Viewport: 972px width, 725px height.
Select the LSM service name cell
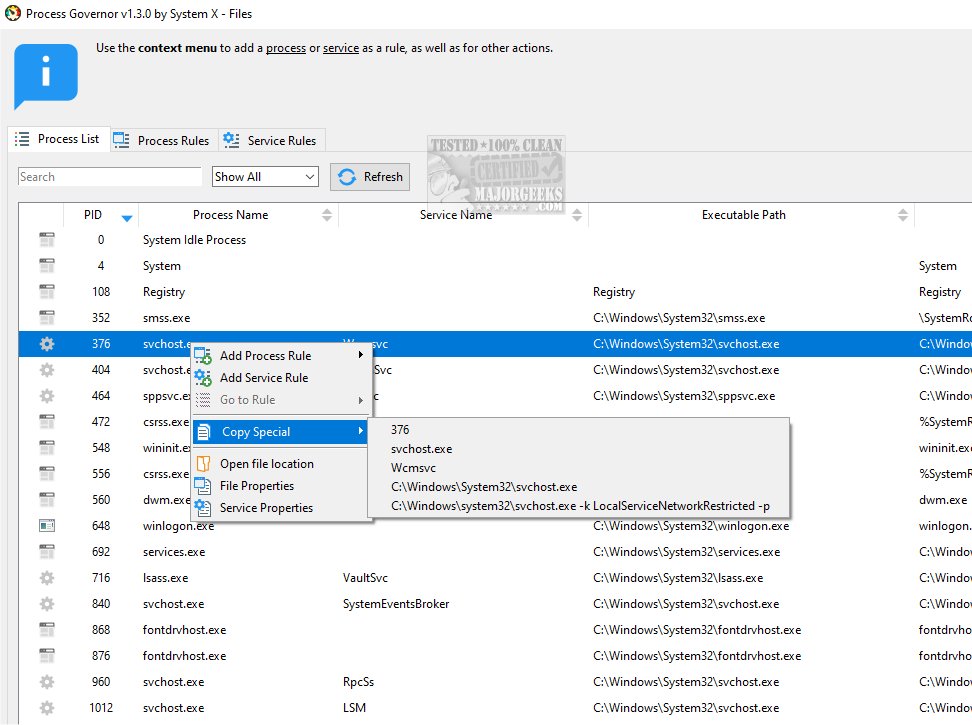(x=354, y=708)
